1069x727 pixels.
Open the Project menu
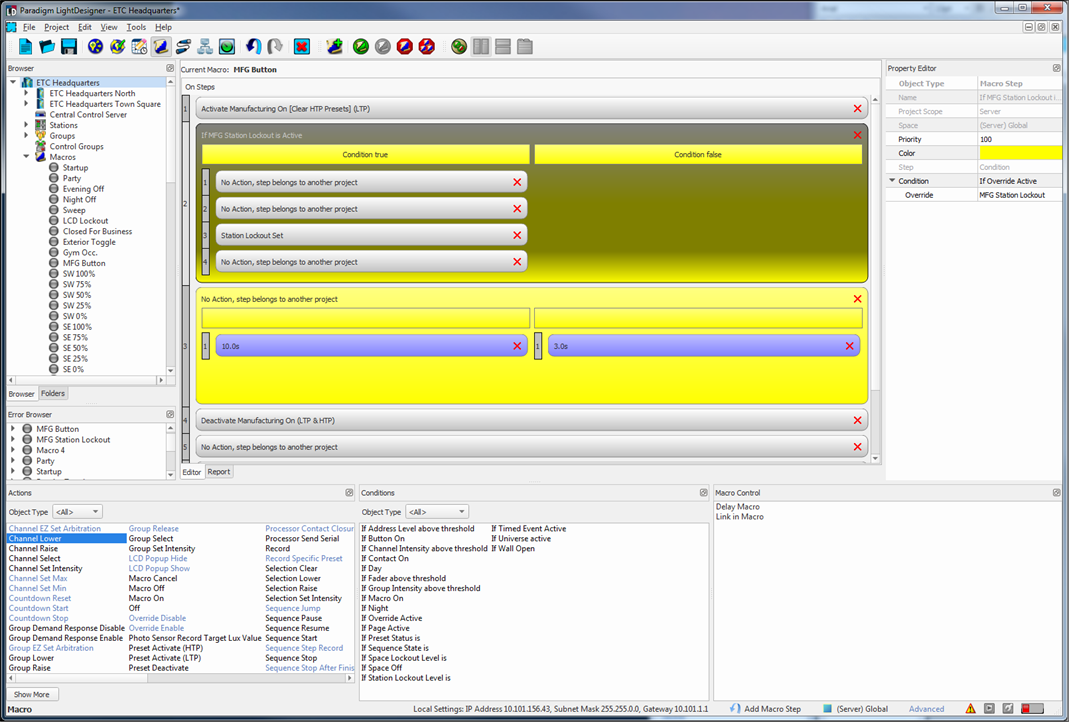point(56,27)
